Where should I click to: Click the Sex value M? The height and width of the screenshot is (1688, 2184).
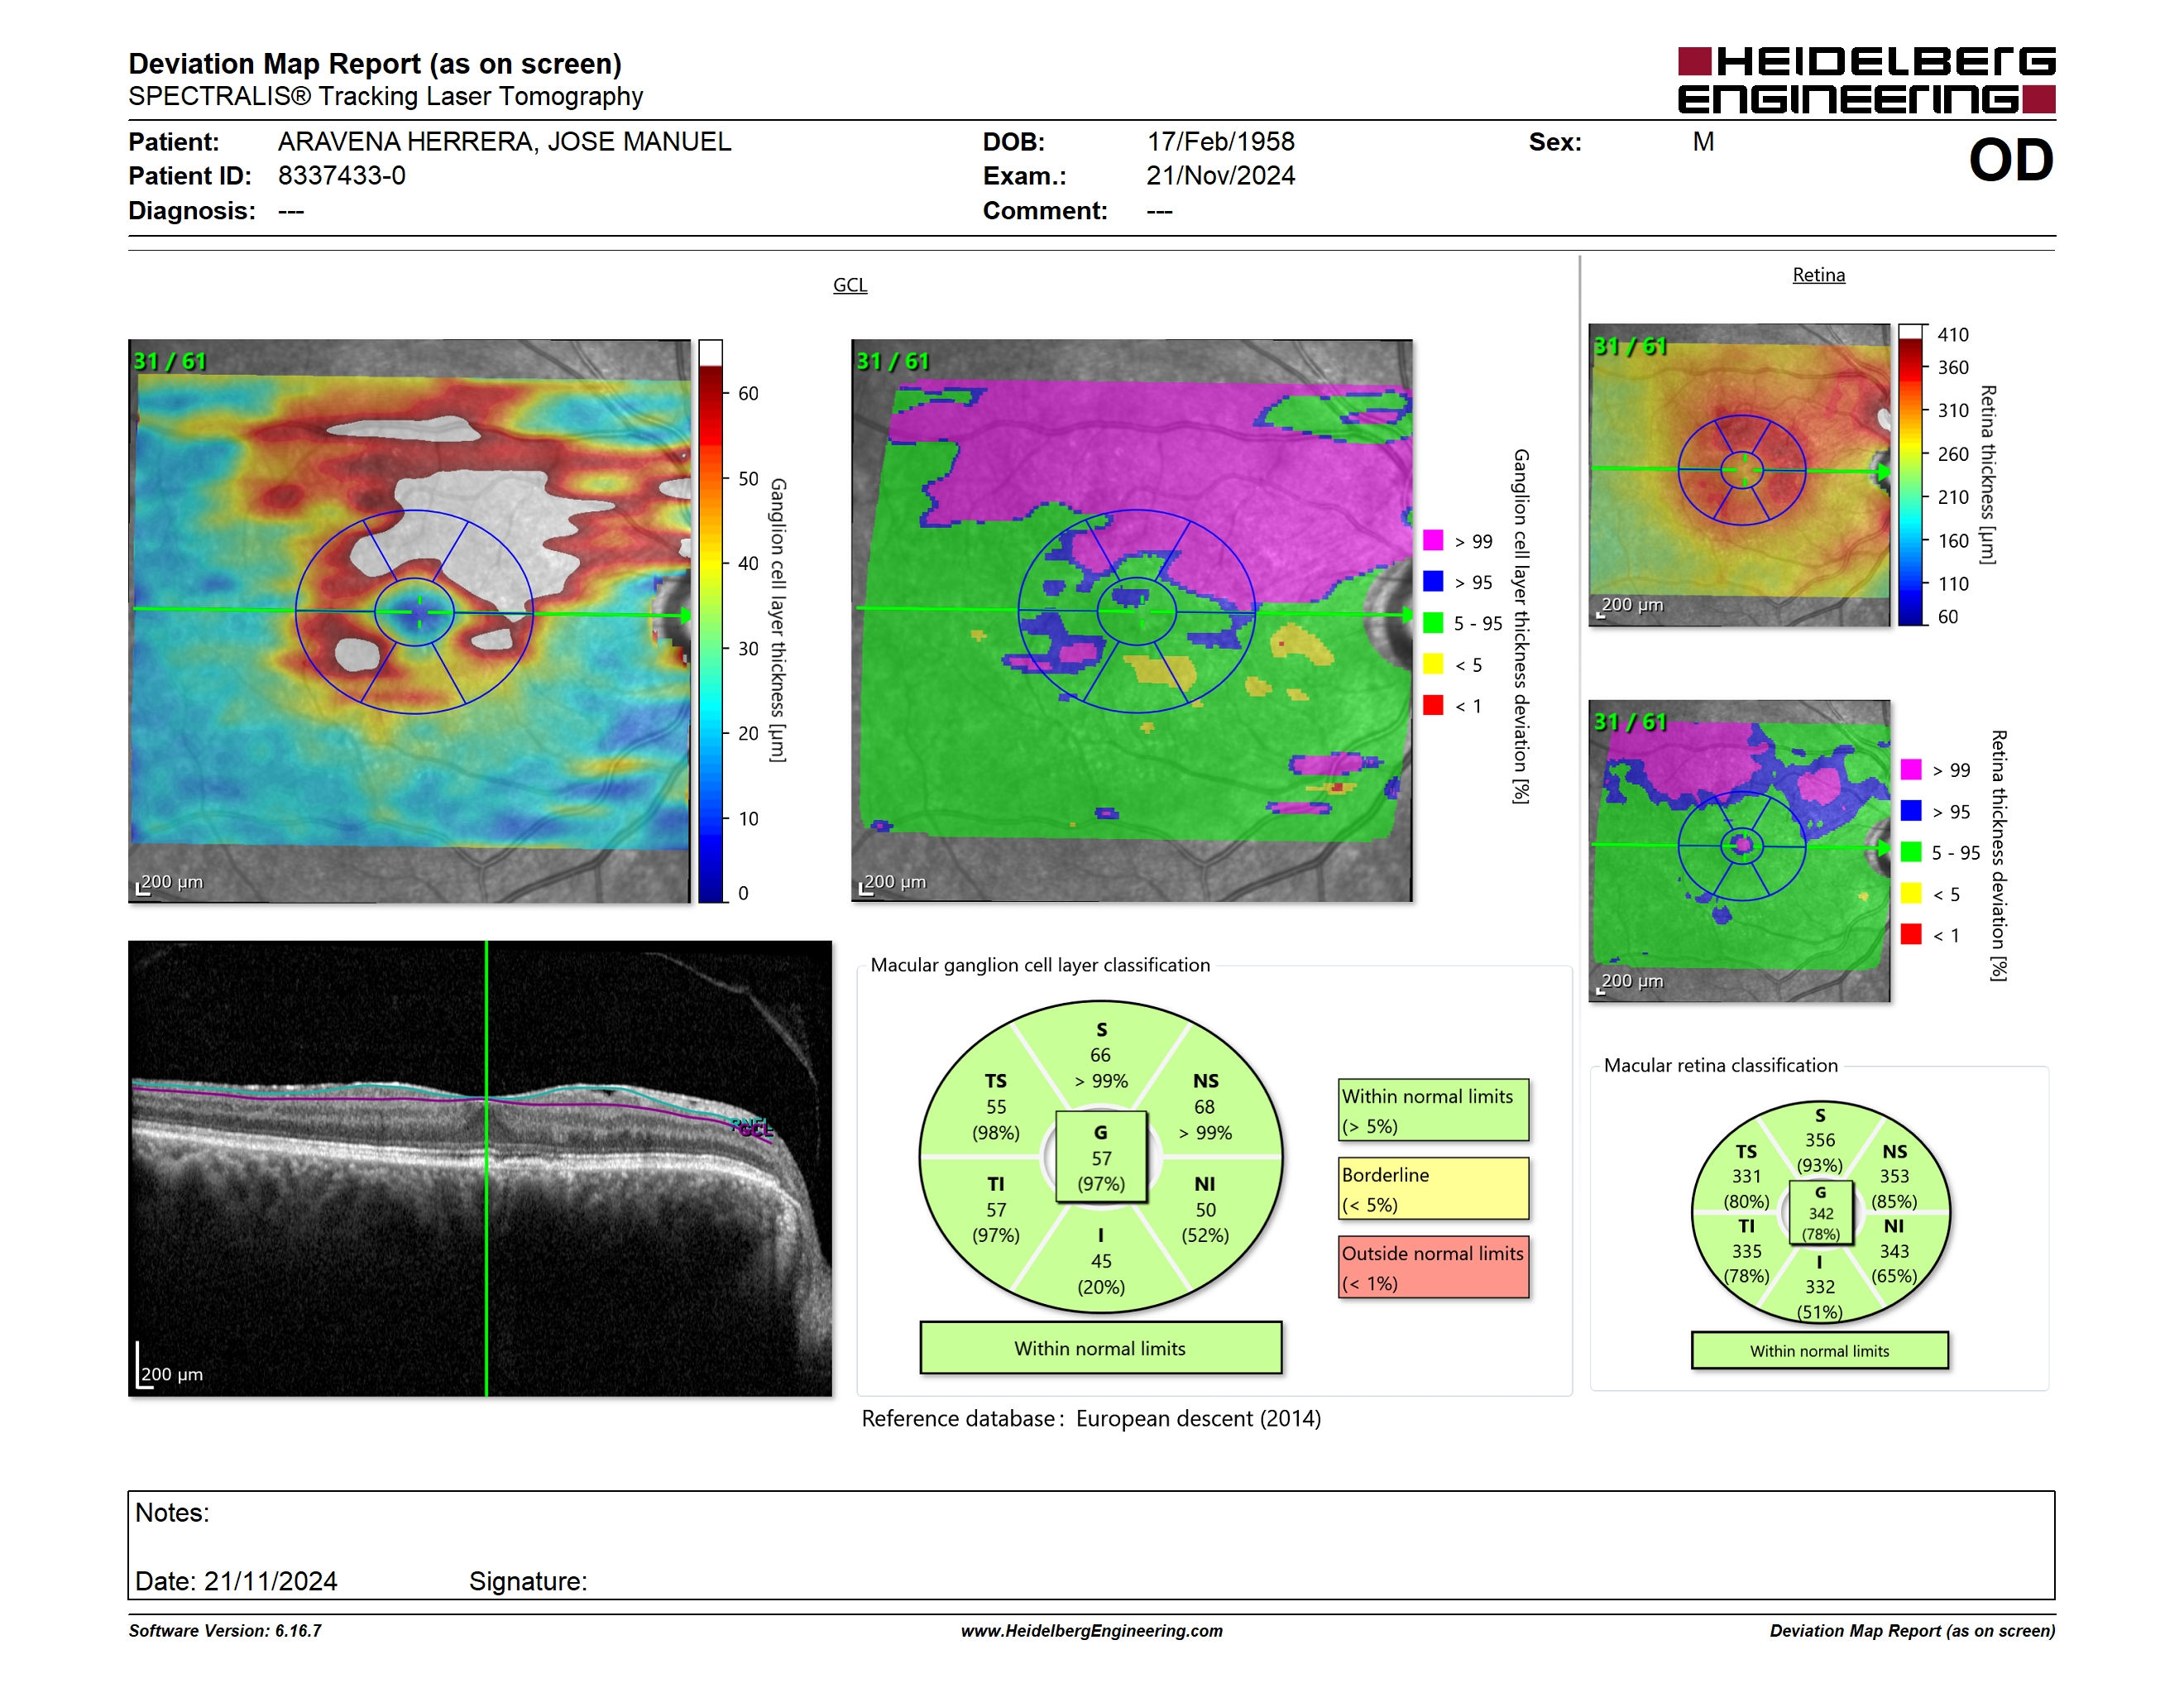1703,142
